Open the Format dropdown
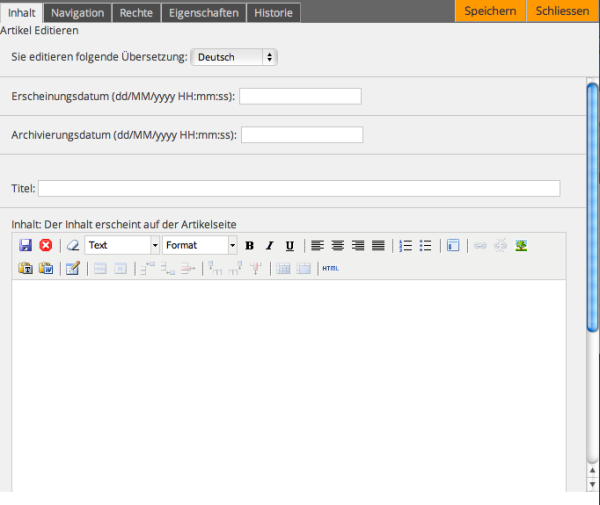Viewport: 600px width, 505px height. click(200, 245)
